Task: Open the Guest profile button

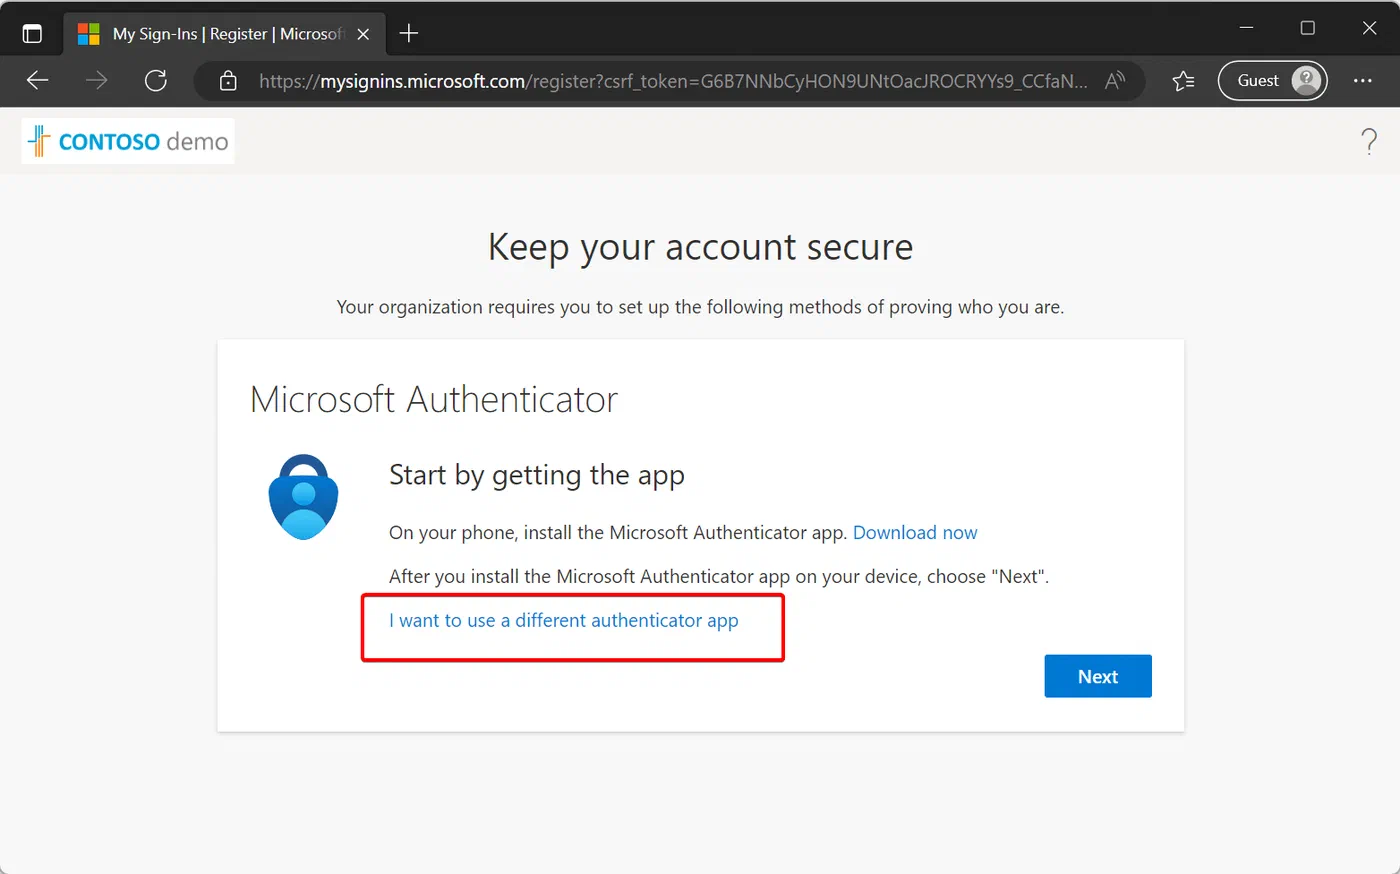Action: pyautogui.click(x=1272, y=81)
